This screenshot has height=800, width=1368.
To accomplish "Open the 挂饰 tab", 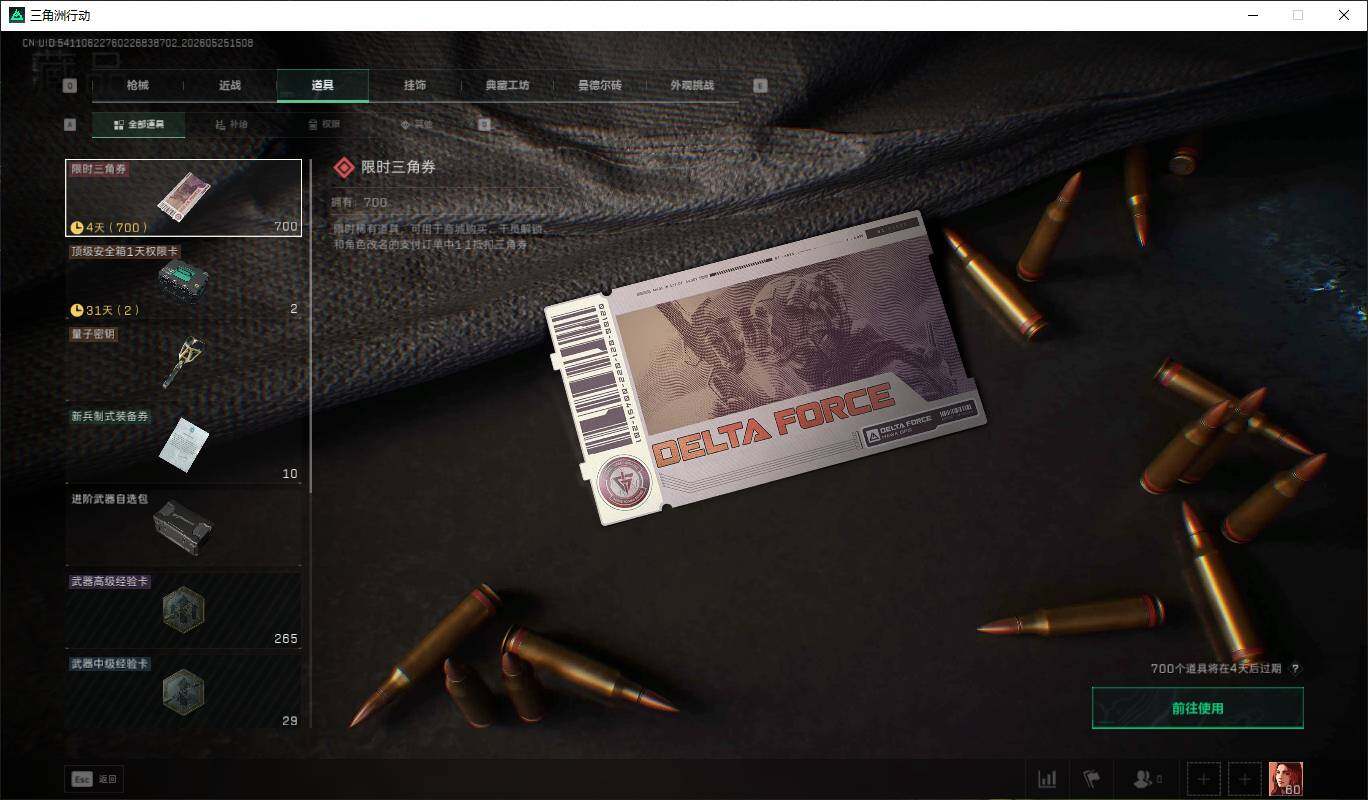I will 415,86.
